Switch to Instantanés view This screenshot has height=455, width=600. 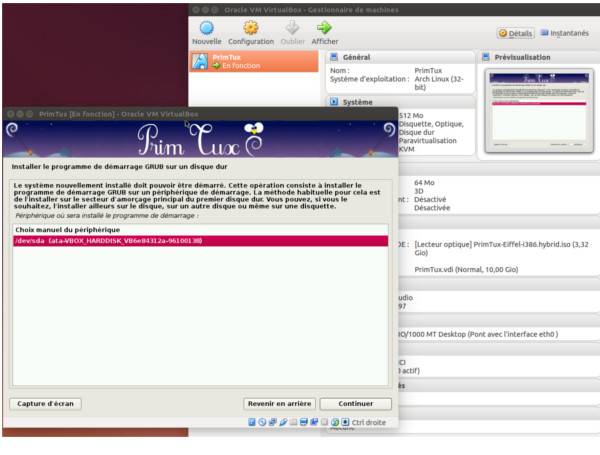pyautogui.click(x=564, y=33)
